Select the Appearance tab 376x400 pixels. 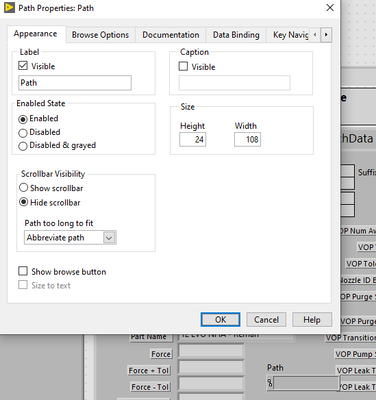[x=35, y=34]
